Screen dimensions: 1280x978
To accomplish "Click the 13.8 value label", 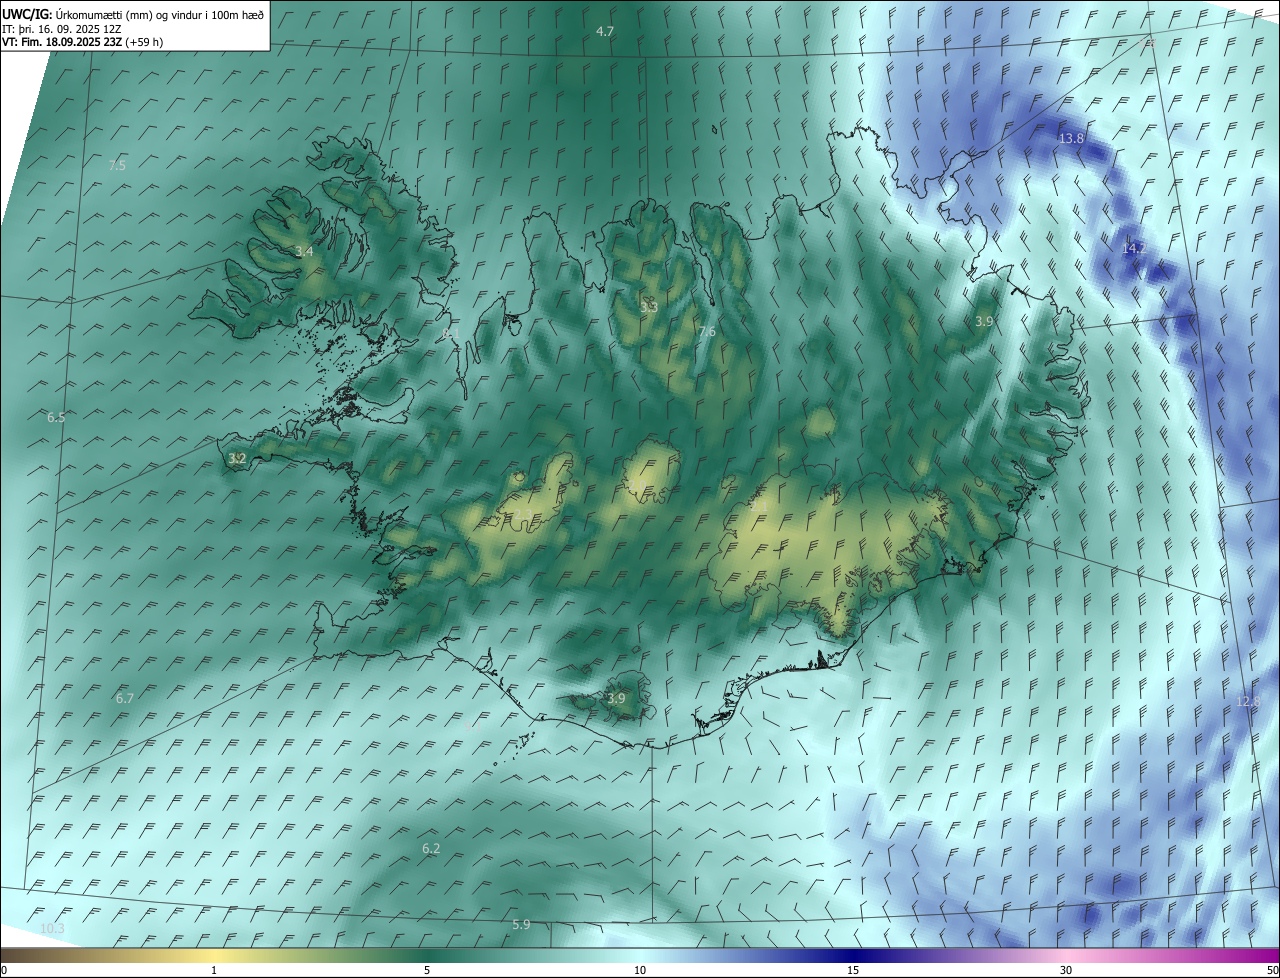I will coord(1071,138).
